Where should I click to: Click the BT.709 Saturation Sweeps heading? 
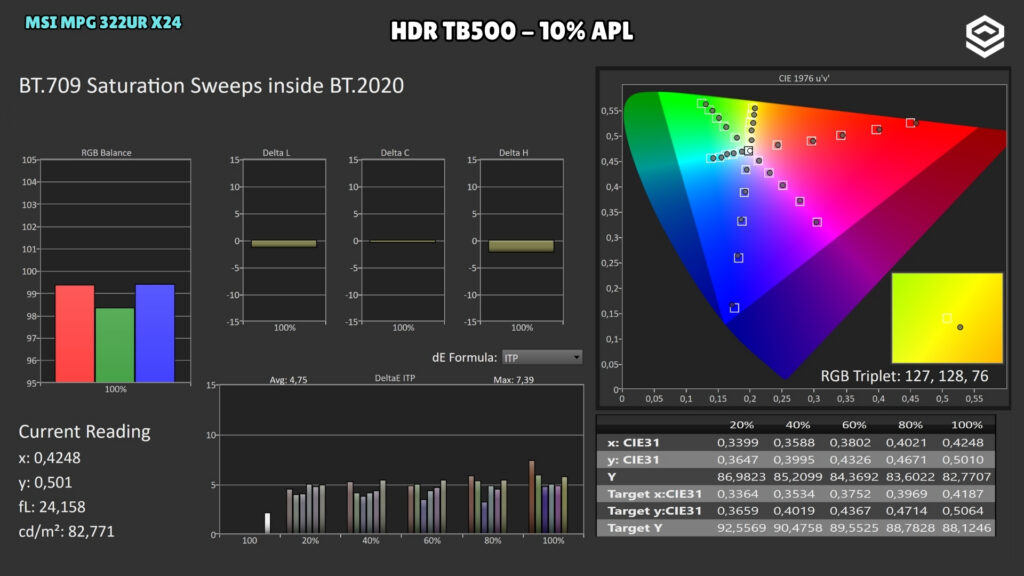pyautogui.click(x=211, y=86)
